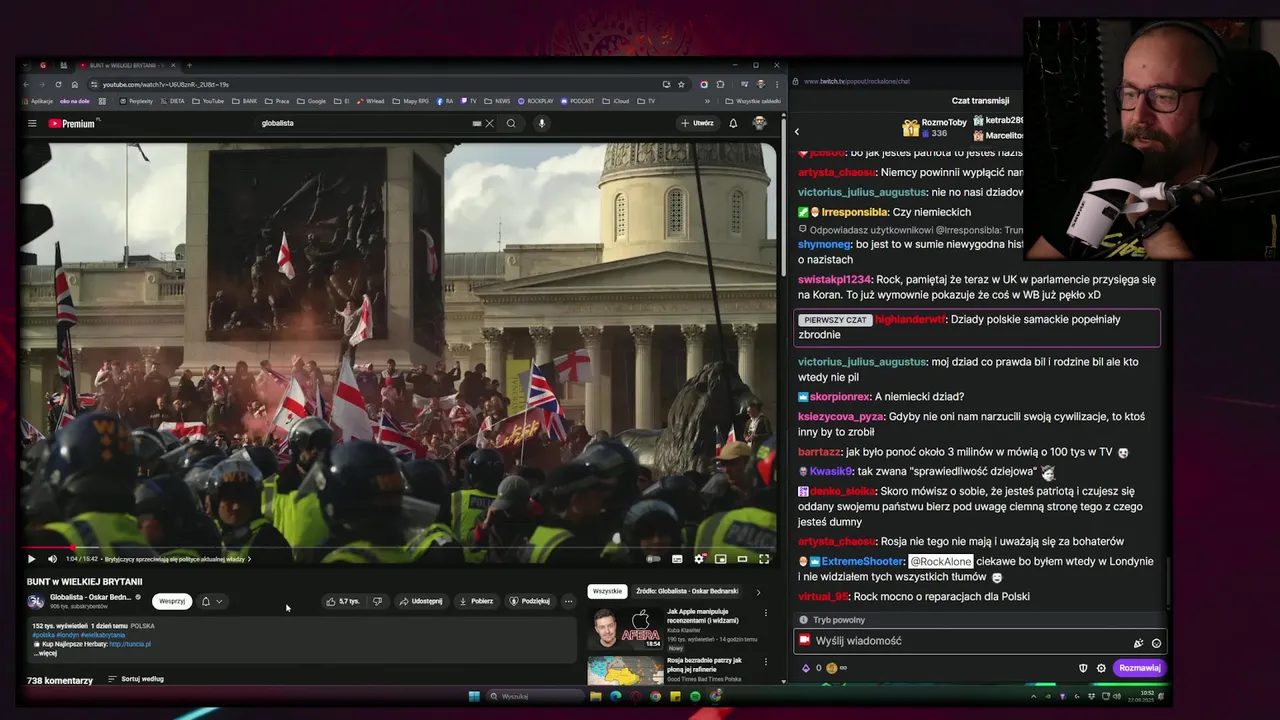This screenshot has width=1280, height=720.
Task: Send chat with Rozmawiaj button
Action: [x=1139, y=668]
